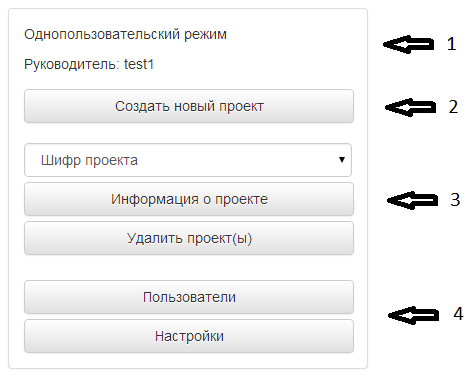This screenshot has width=472, height=377.
Task: Click the Однопользовательский режим heading text
Action: [x=125, y=34]
